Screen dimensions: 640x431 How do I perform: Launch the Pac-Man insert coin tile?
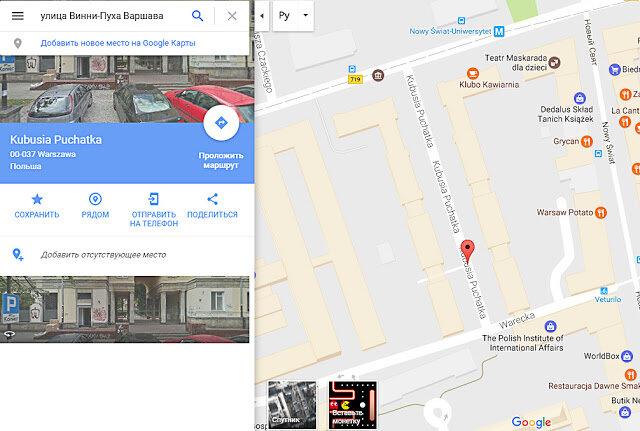pyautogui.click(x=353, y=404)
